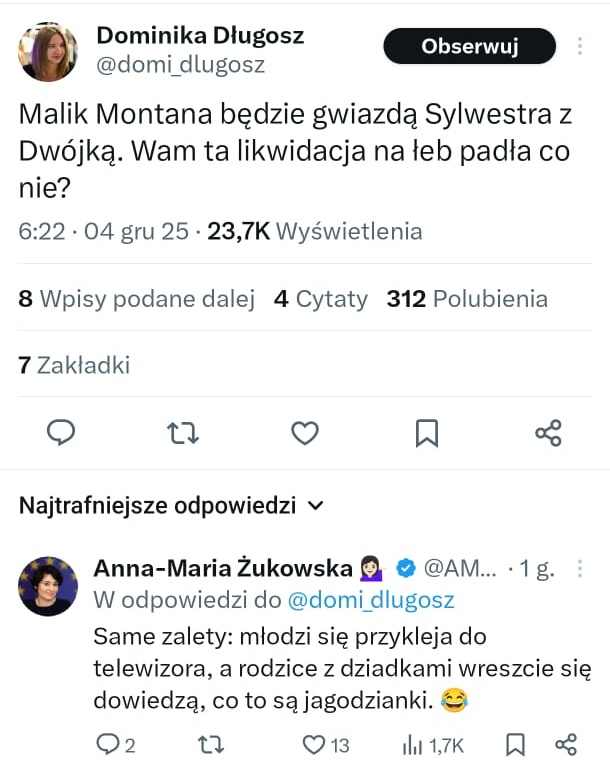Expand the Najtrafniejsze odpowiedzi sort dropdown
This screenshot has width=610, height=773.
[x=316, y=505]
